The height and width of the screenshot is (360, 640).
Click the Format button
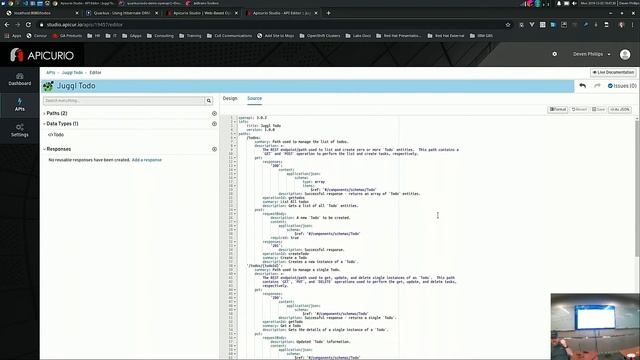click(x=558, y=109)
